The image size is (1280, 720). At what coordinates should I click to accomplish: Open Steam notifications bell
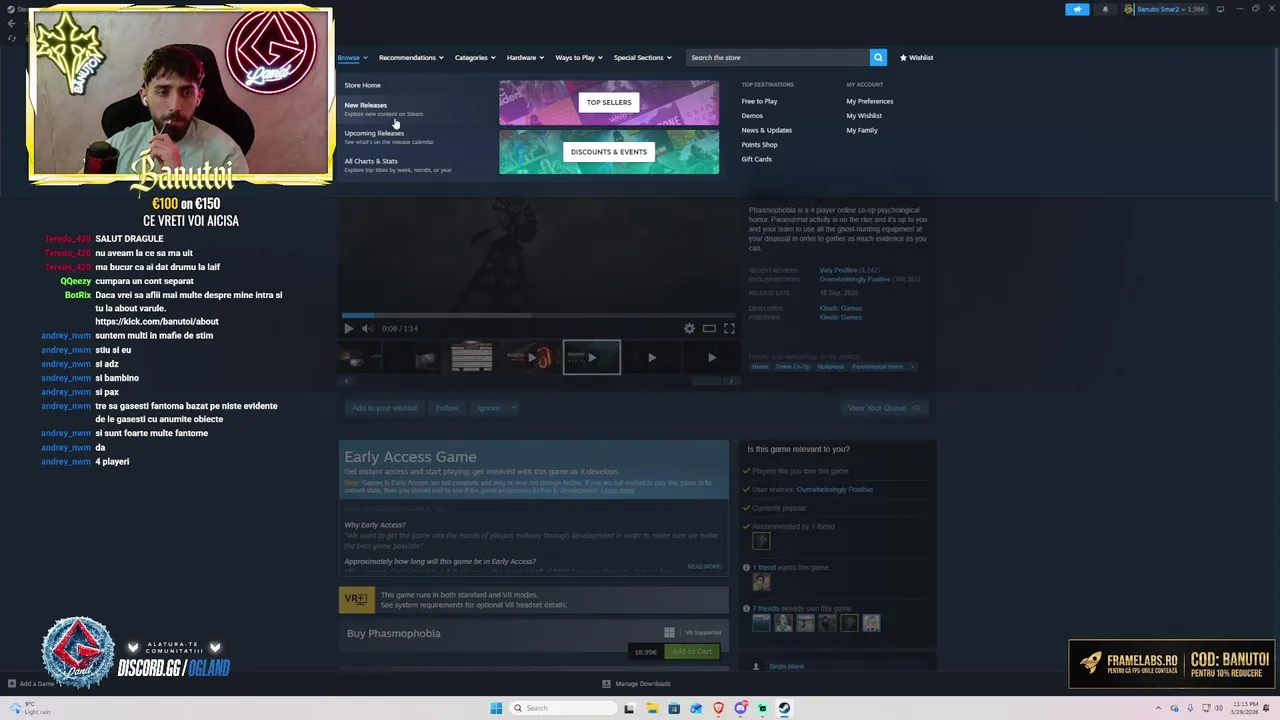[1105, 9]
